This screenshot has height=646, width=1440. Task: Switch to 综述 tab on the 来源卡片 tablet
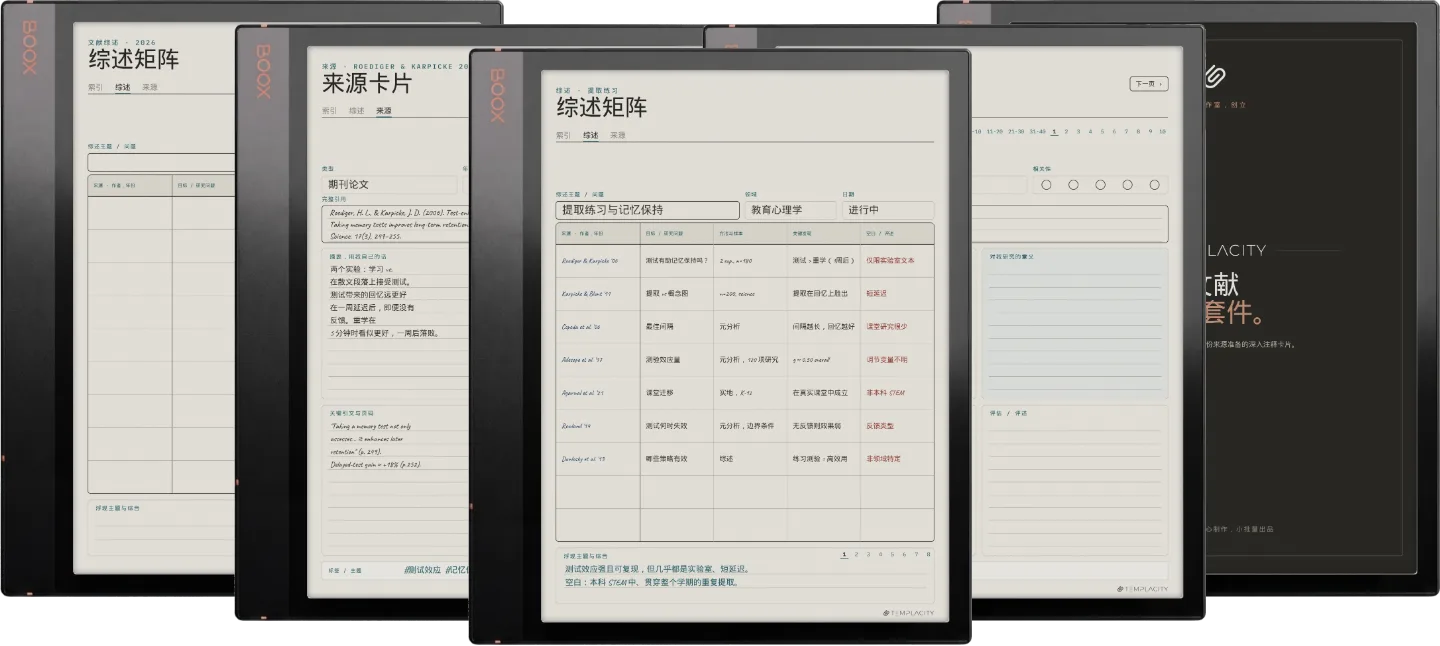pyautogui.click(x=356, y=111)
